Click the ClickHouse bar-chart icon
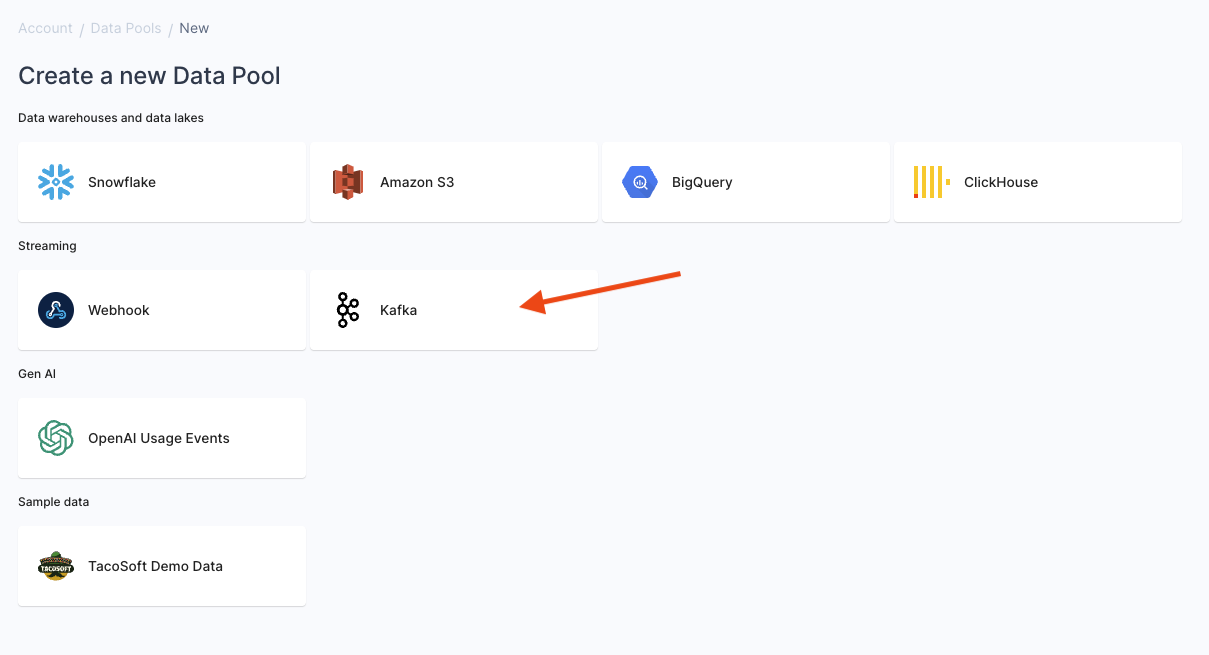 tap(930, 182)
